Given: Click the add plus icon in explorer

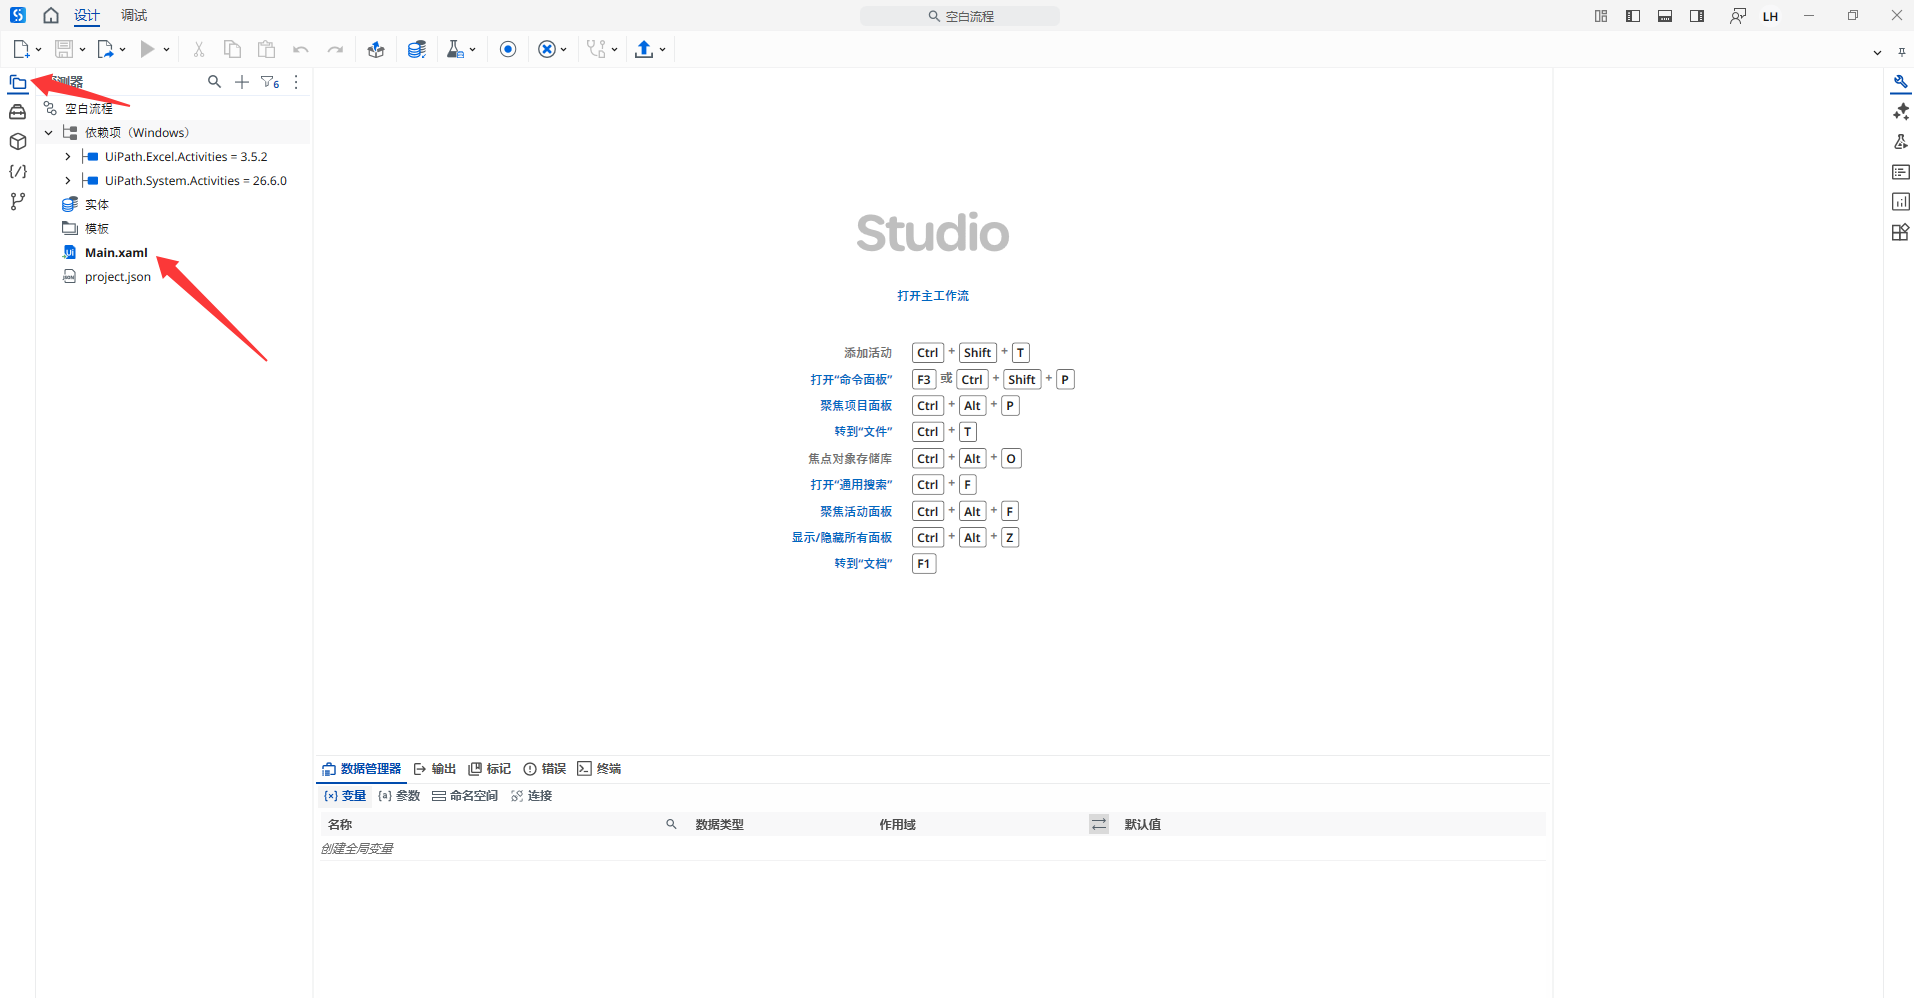Looking at the screenshot, I should pyautogui.click(x=242, y=82).
